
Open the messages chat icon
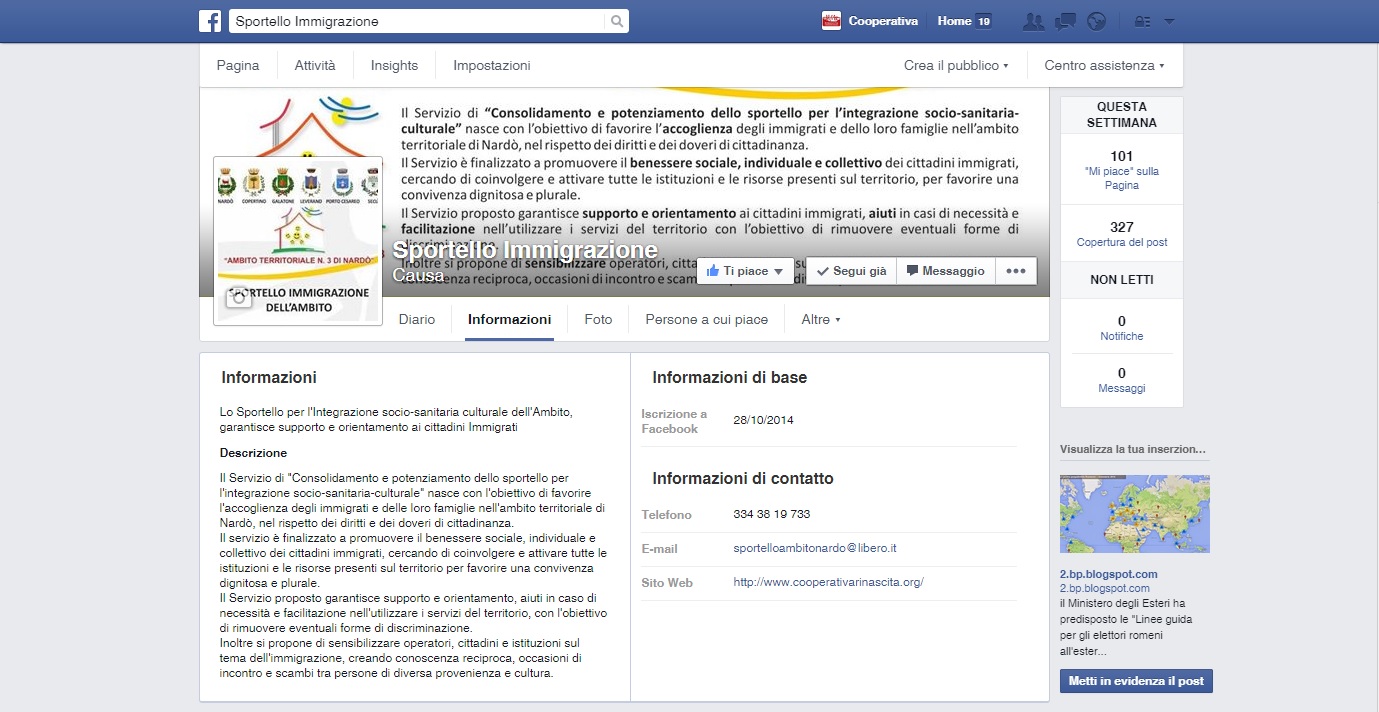click(1065, 21)
